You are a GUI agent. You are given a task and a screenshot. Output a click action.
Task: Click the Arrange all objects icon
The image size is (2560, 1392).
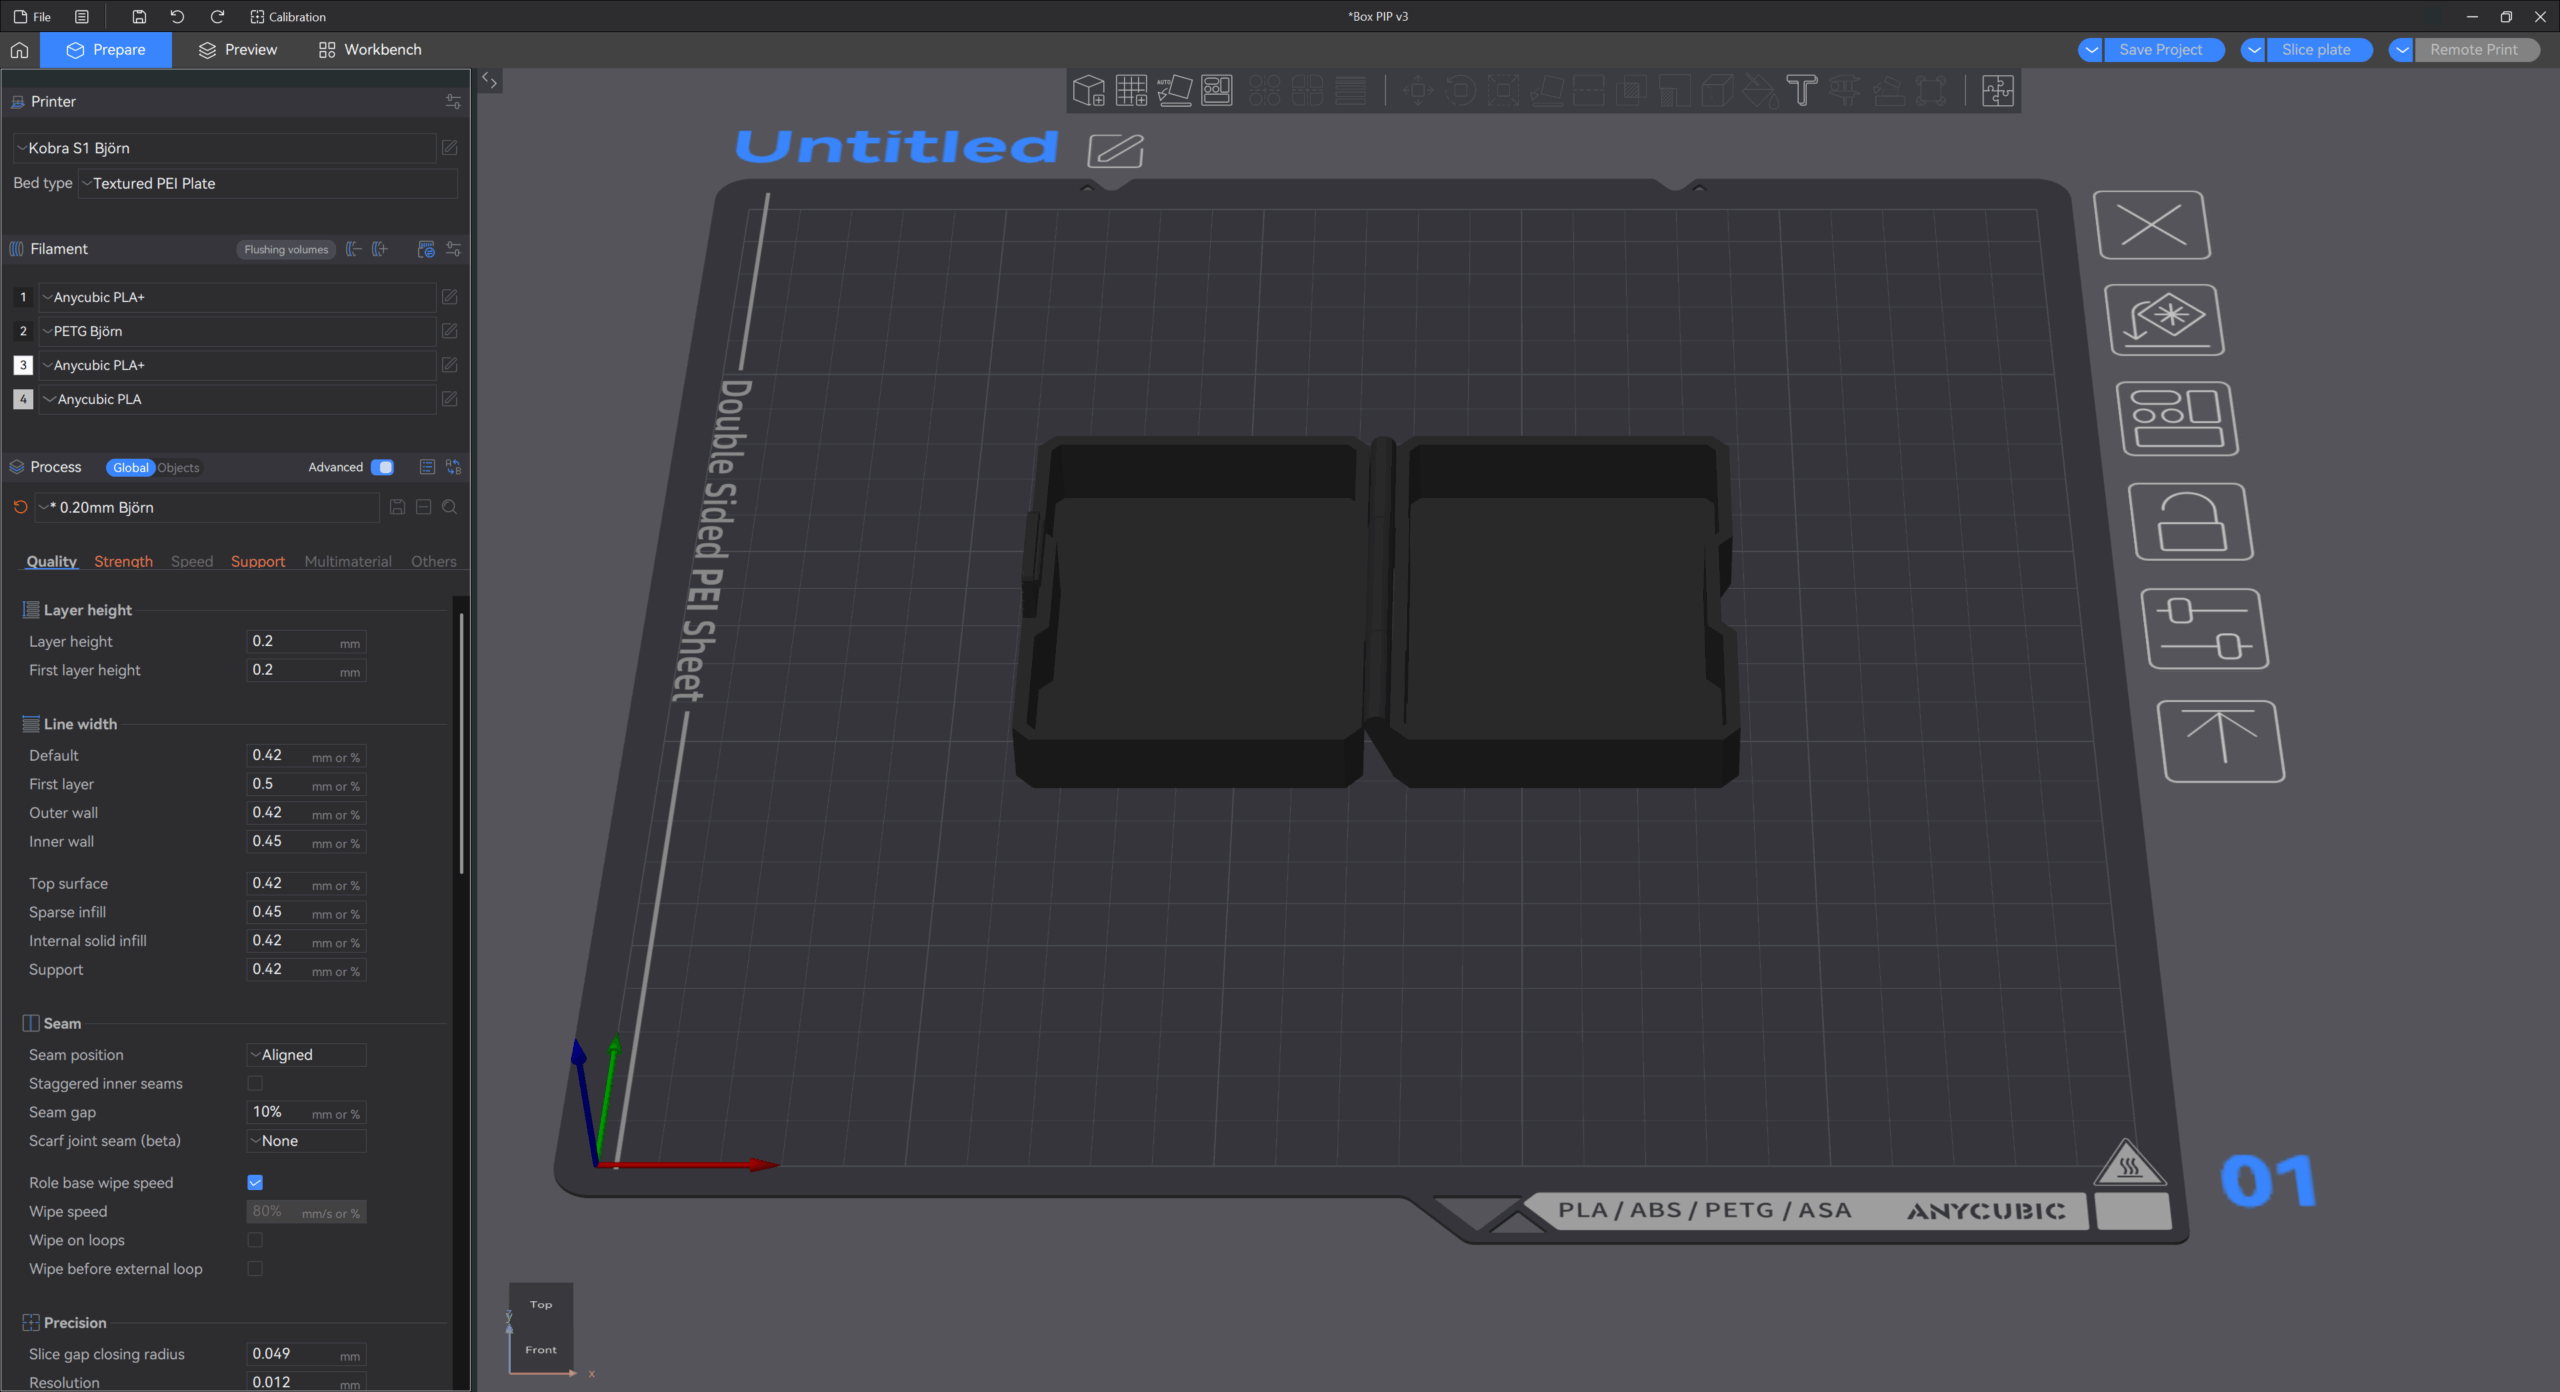coord(1217,91)
